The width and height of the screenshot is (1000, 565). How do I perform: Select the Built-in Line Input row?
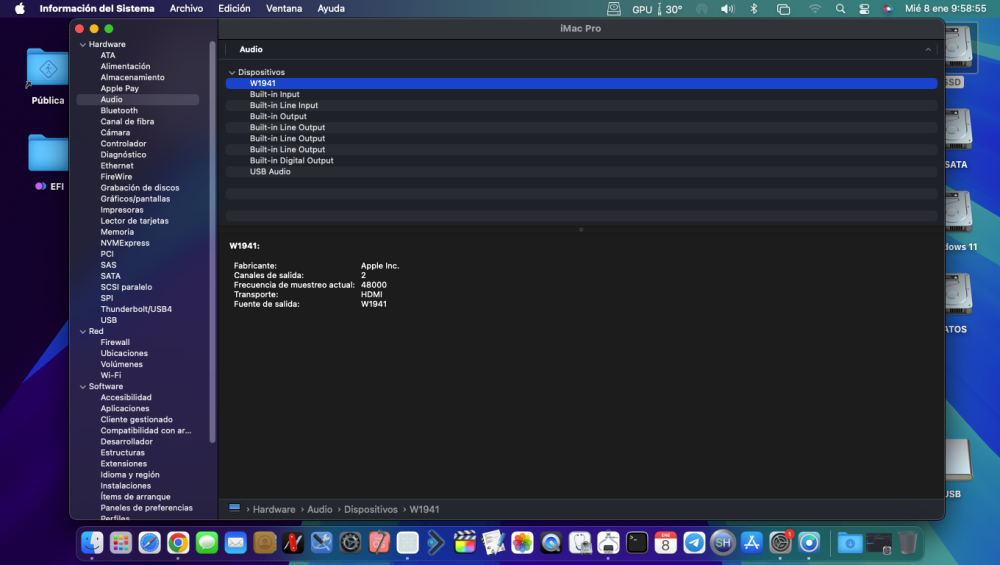click(581, 105)
